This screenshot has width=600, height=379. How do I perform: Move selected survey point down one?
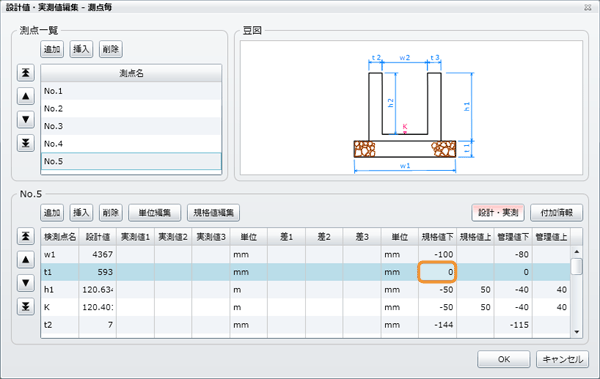[x=26, y=119]
